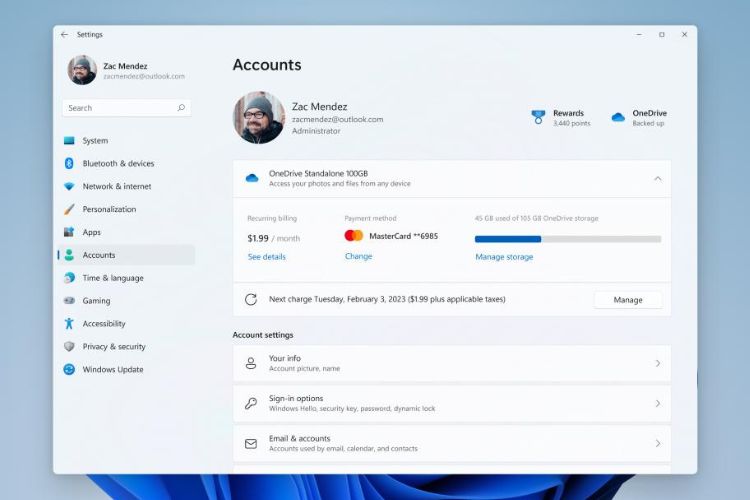Collapse the OneDrive Standalone 100GB section
This screenshot has height=500, width=750.
[658, 178]
